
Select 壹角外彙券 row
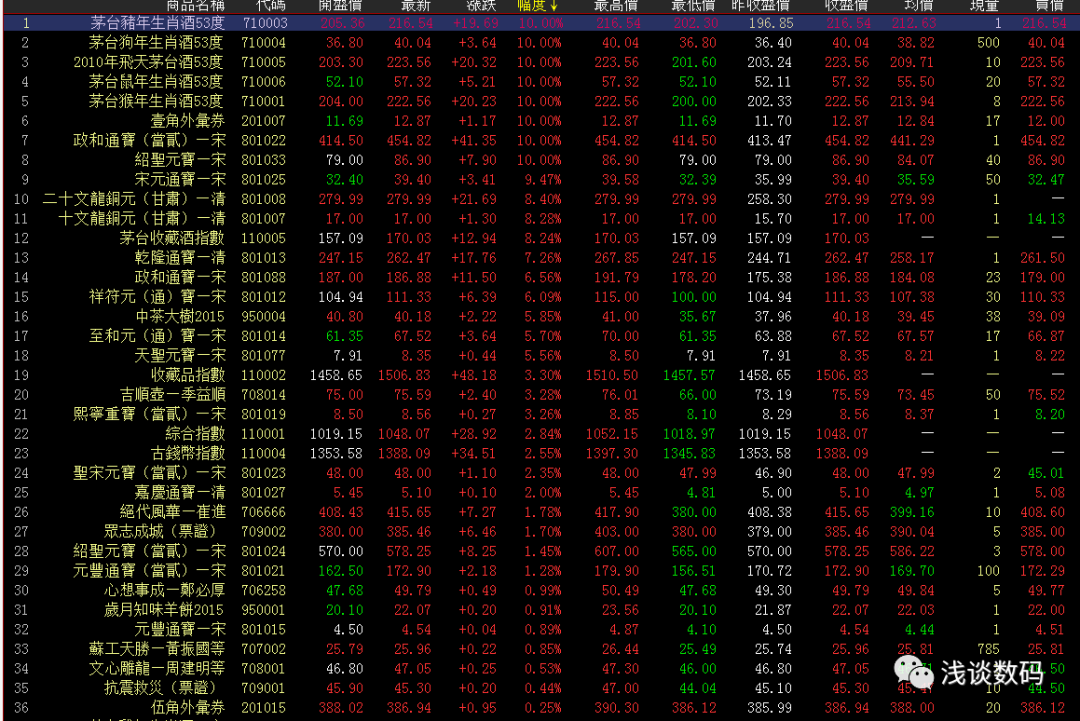click(x=540, y=121)
